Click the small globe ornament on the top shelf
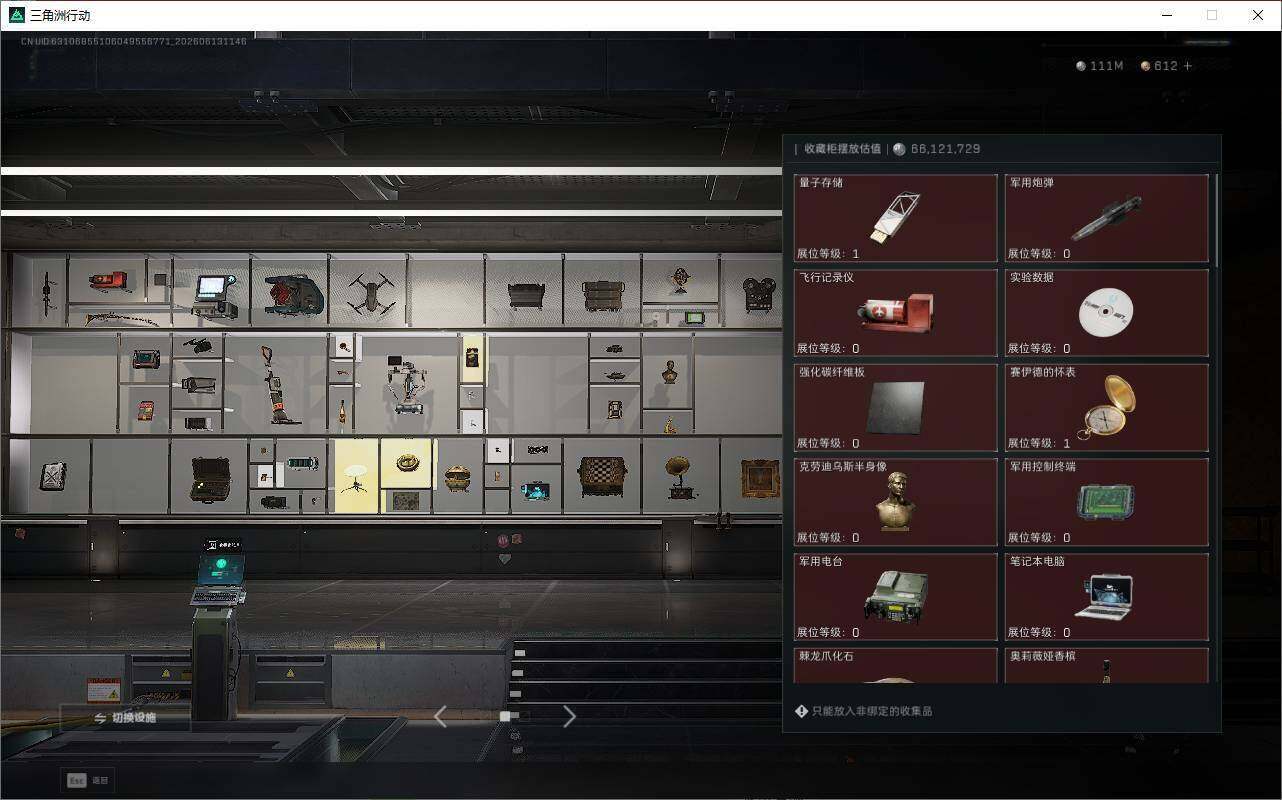This screenshot has height=800, width=1282. 681,281
